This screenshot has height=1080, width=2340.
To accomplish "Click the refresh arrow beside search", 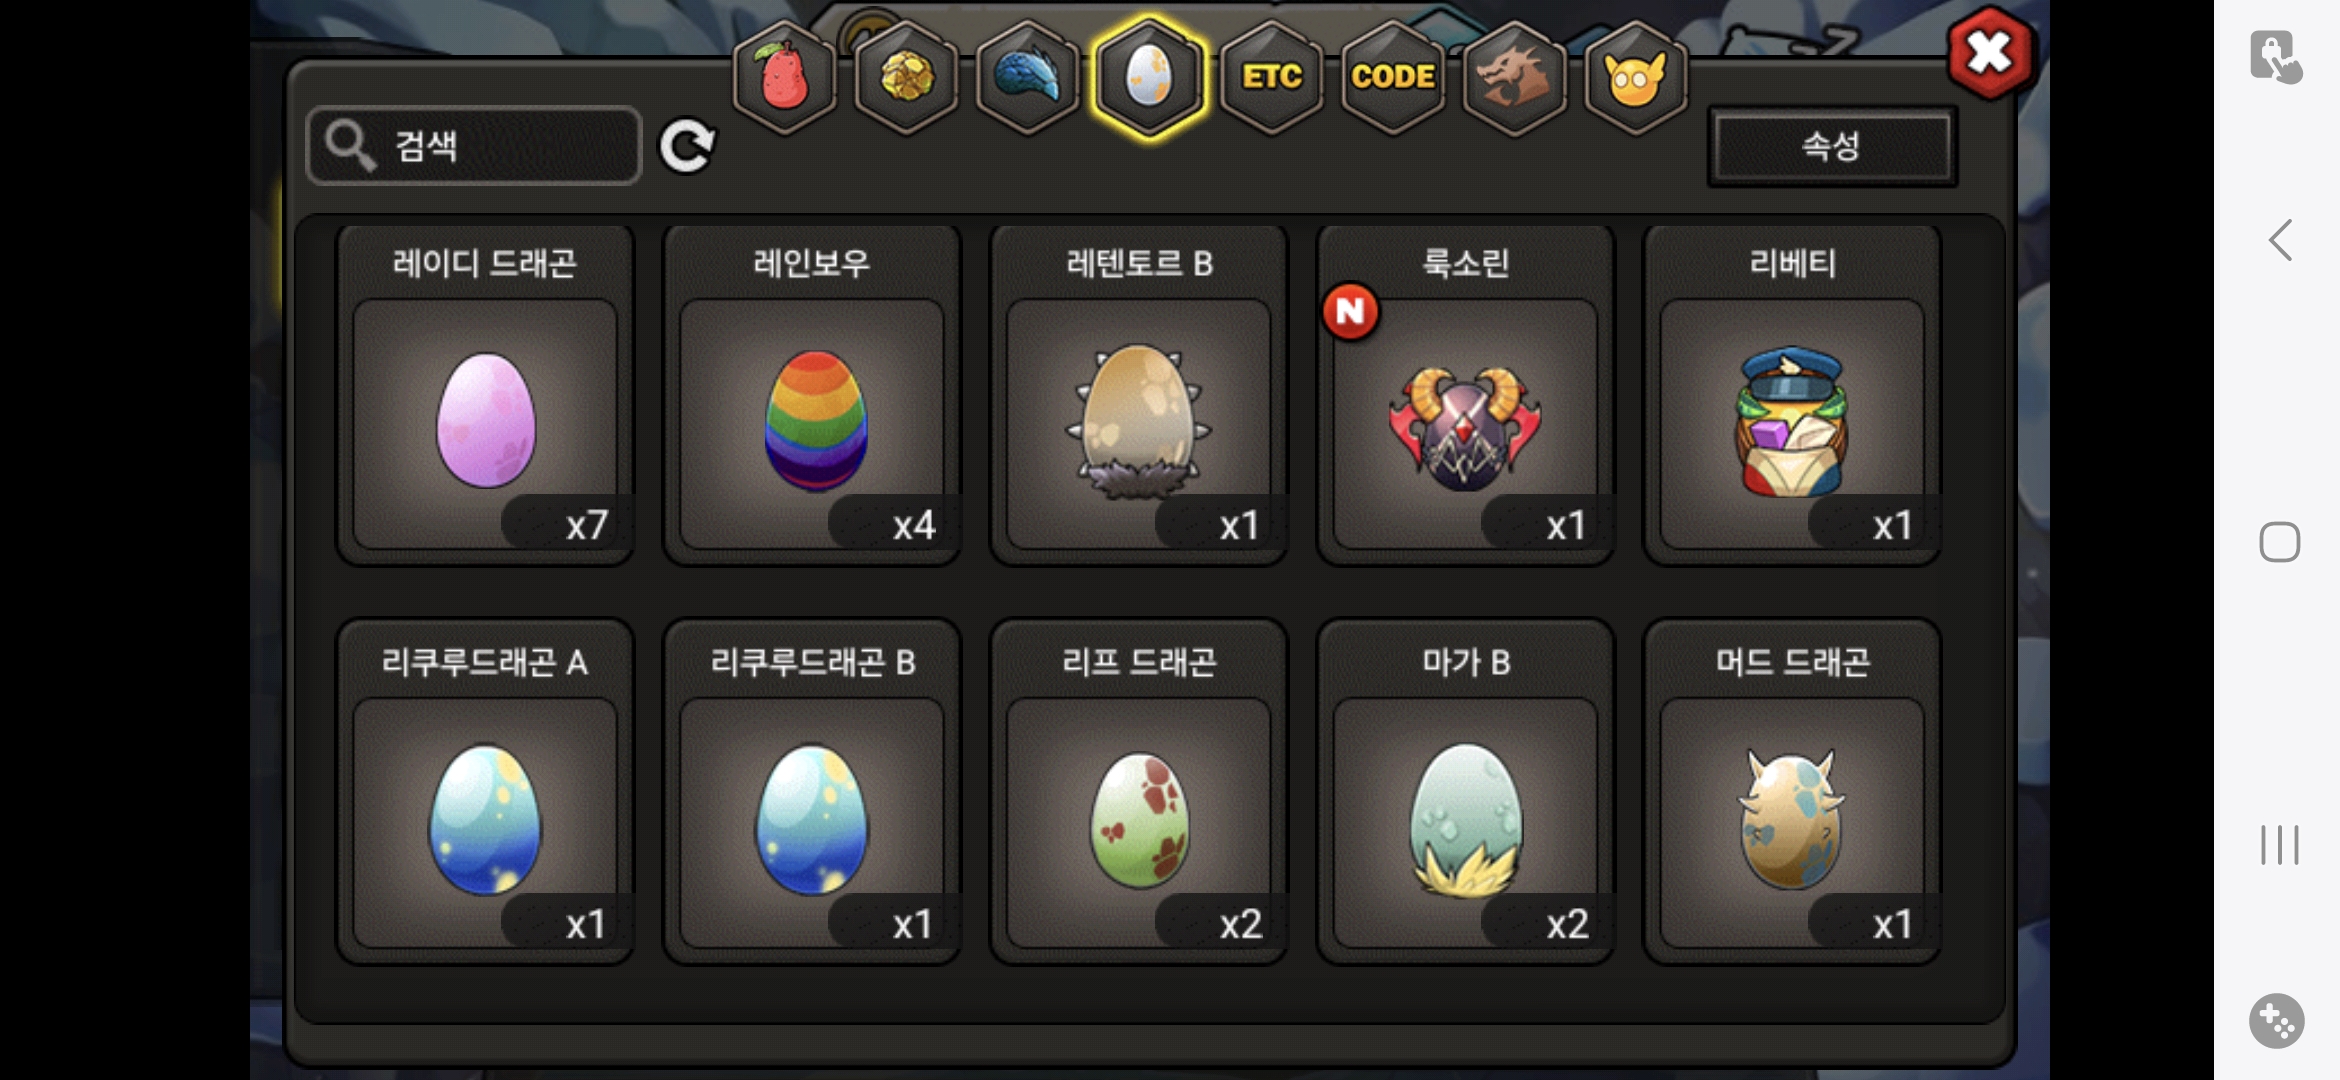I will [x=687, y=146].
